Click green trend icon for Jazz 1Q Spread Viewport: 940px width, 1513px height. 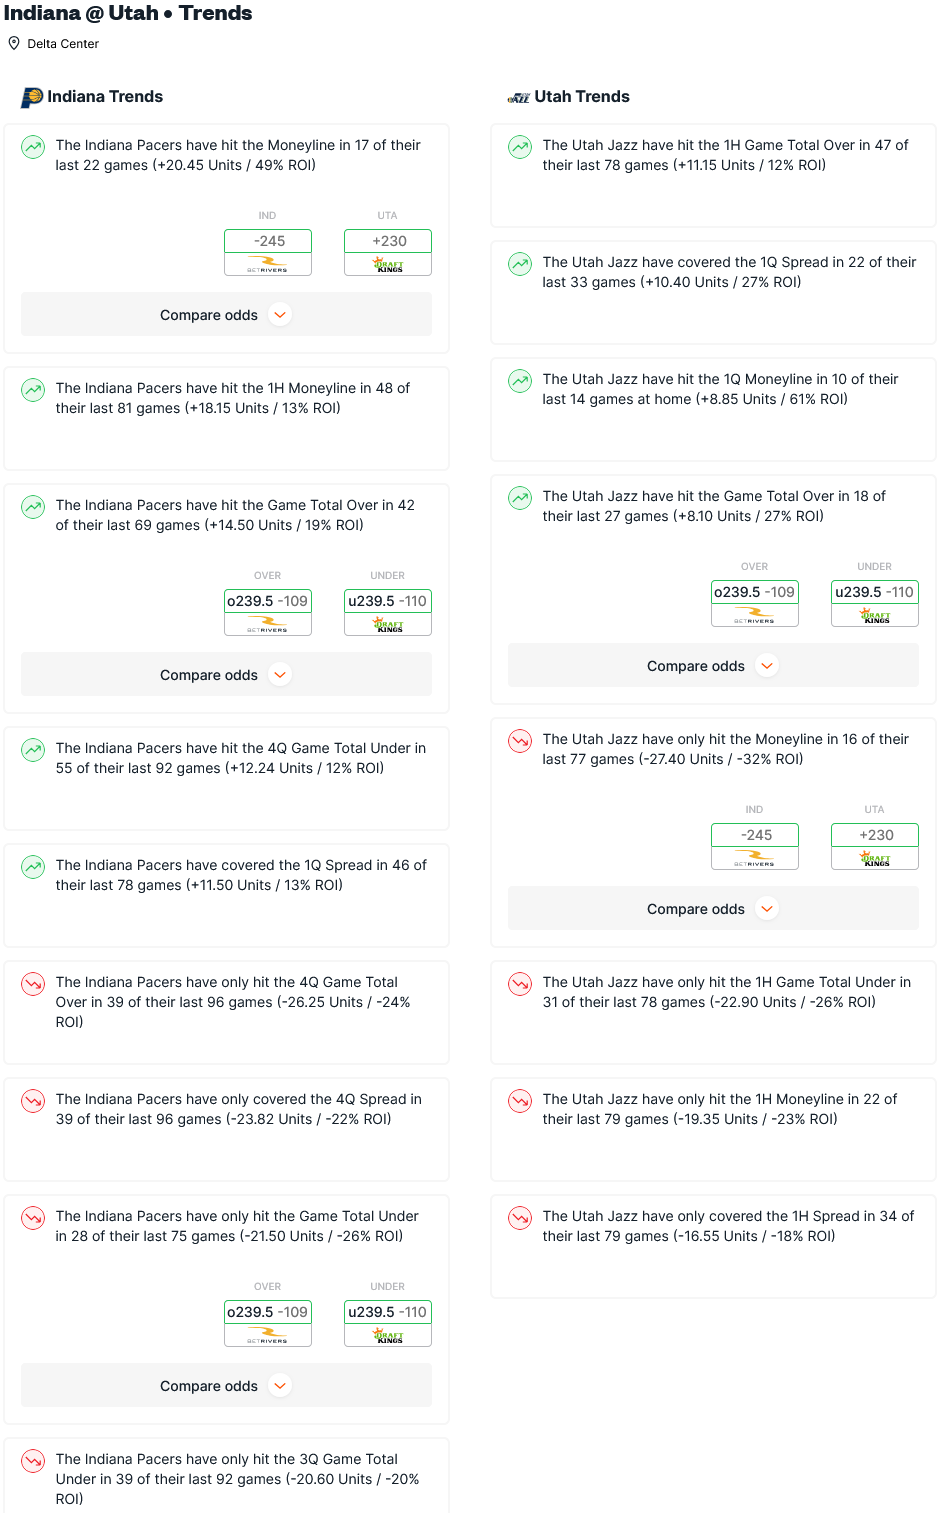[520, 264]
